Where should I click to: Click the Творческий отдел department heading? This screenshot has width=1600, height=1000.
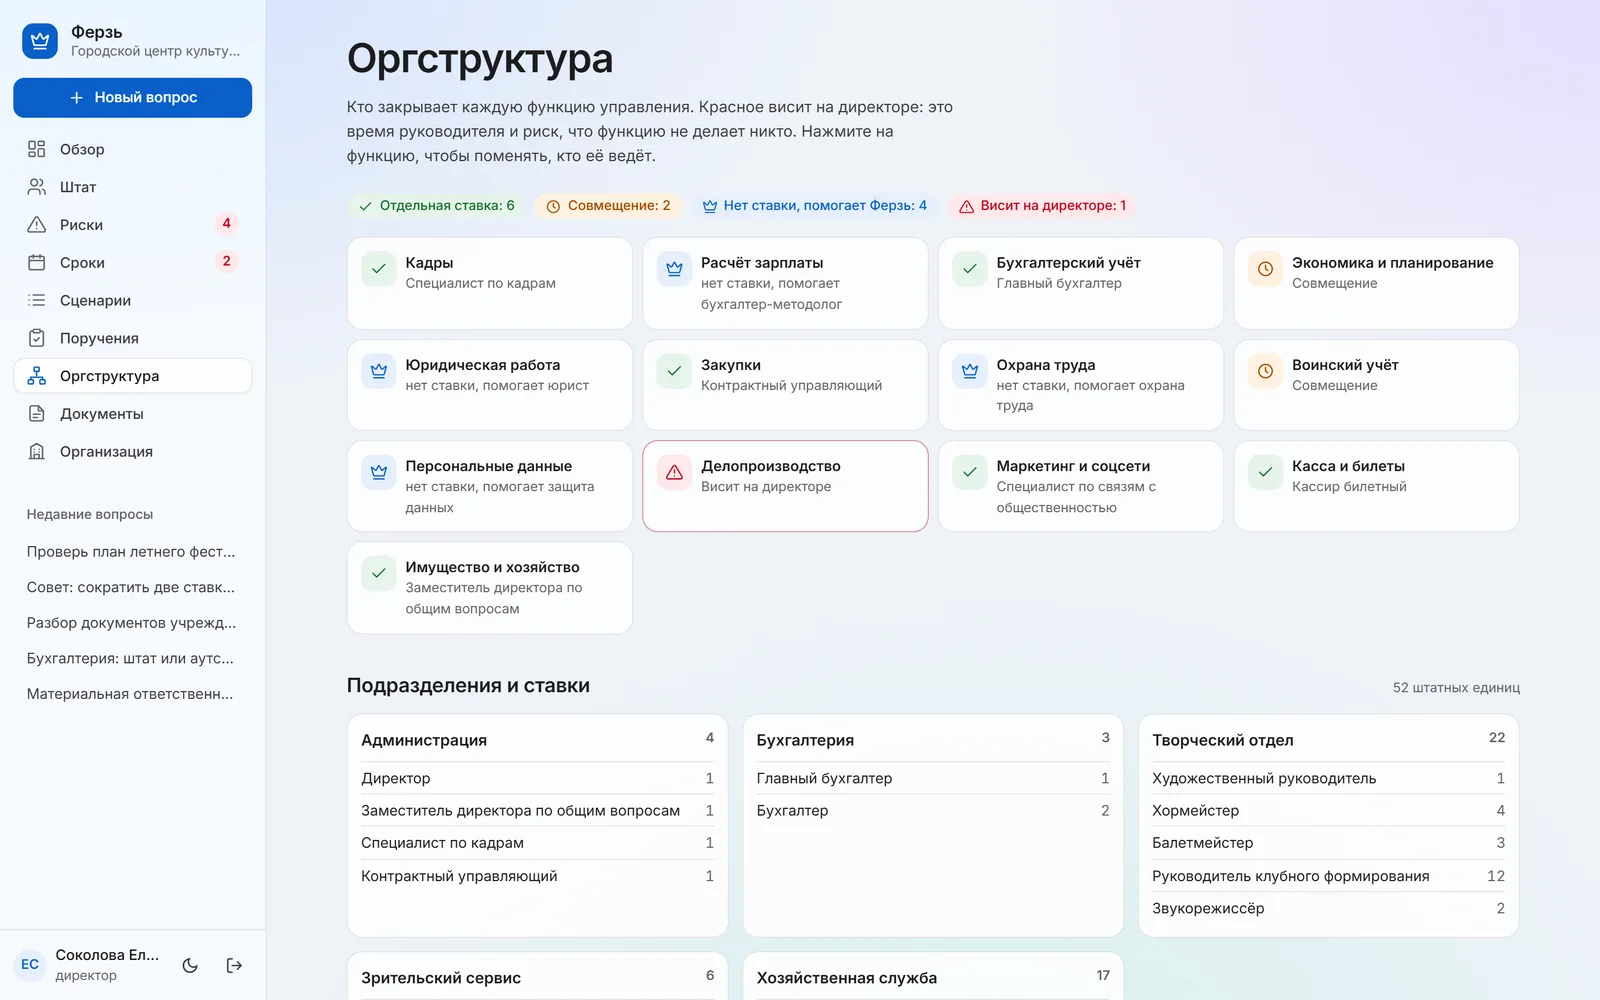pyautogui.click(x=1222, y=740)
